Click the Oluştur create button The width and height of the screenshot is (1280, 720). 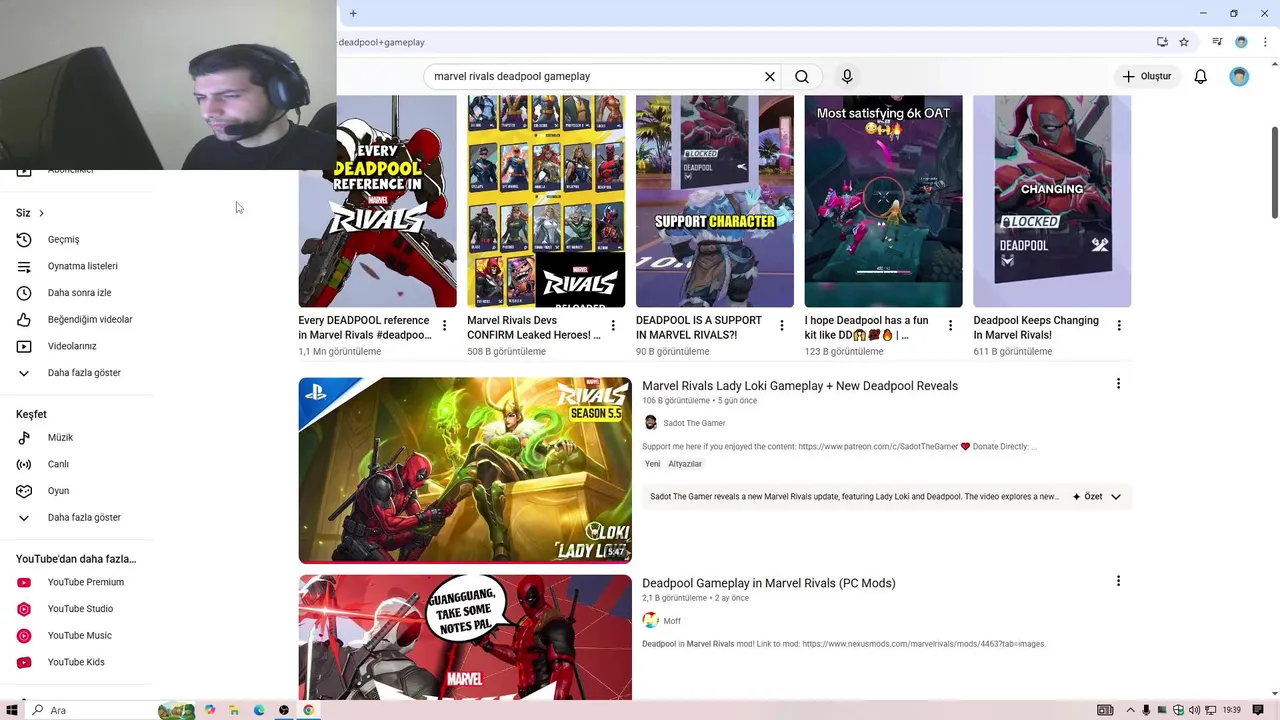(x=1146, y=76)
